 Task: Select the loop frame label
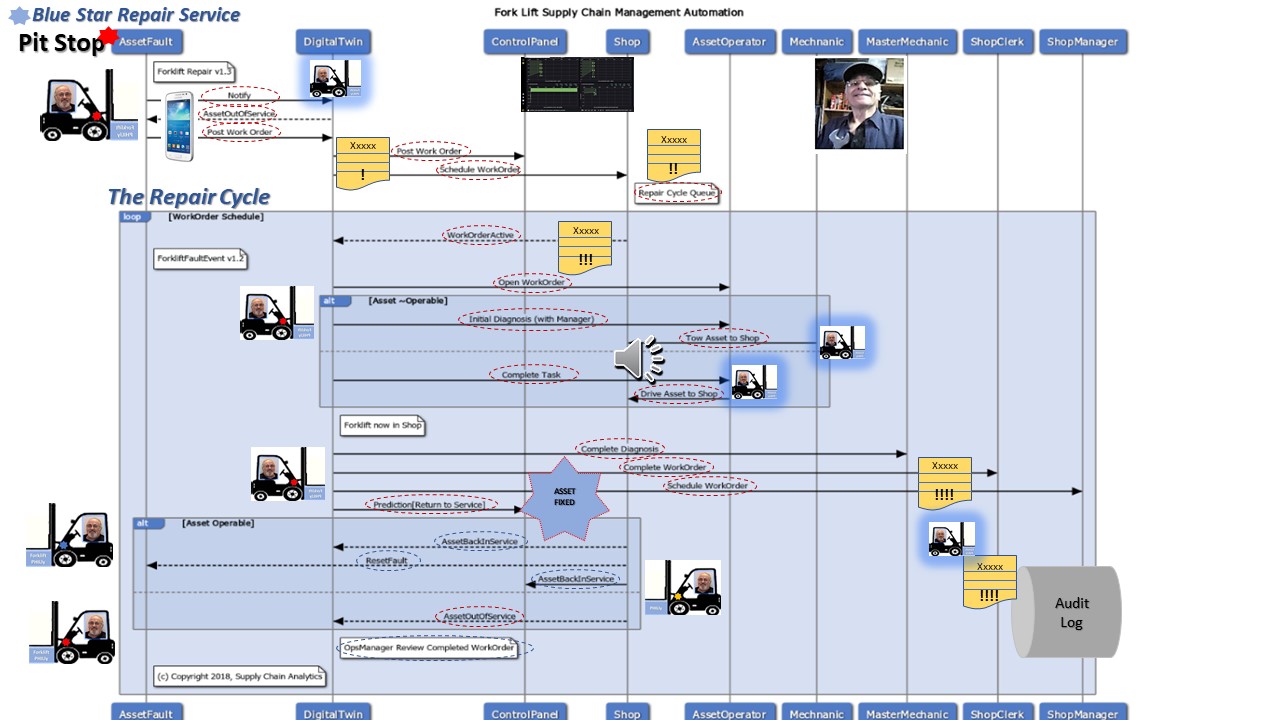pyautogui.click(x=133, y=217)
